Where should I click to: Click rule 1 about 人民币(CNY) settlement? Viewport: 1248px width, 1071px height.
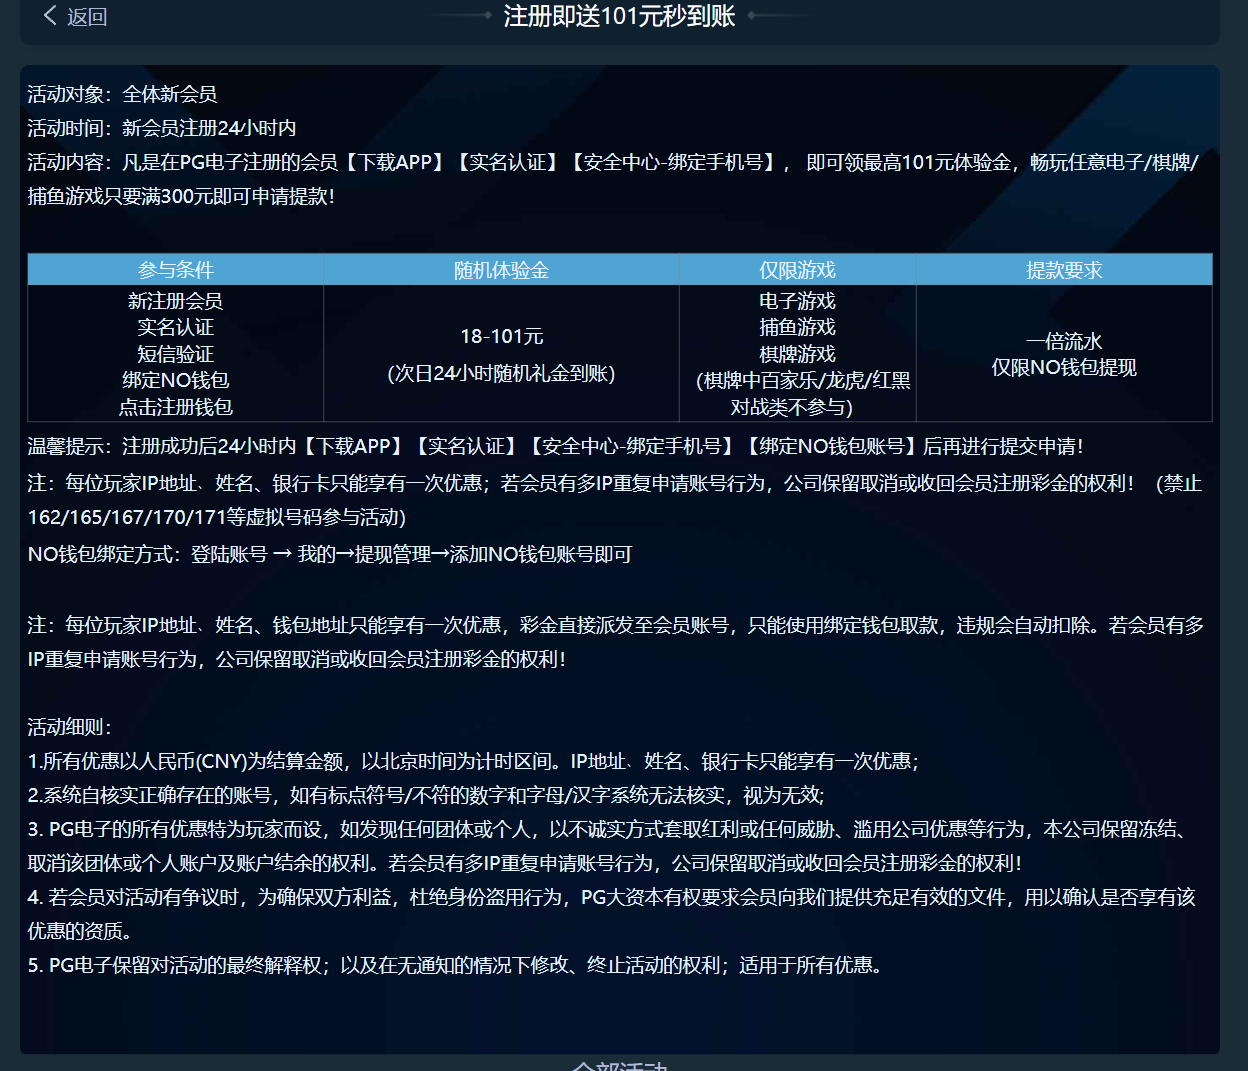click(473, 761)
